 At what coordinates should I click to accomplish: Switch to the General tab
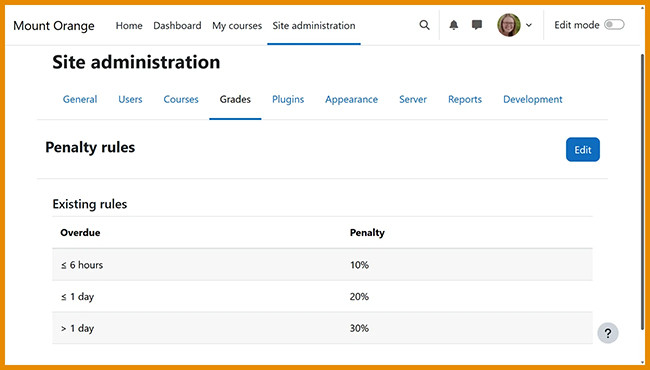80,99
